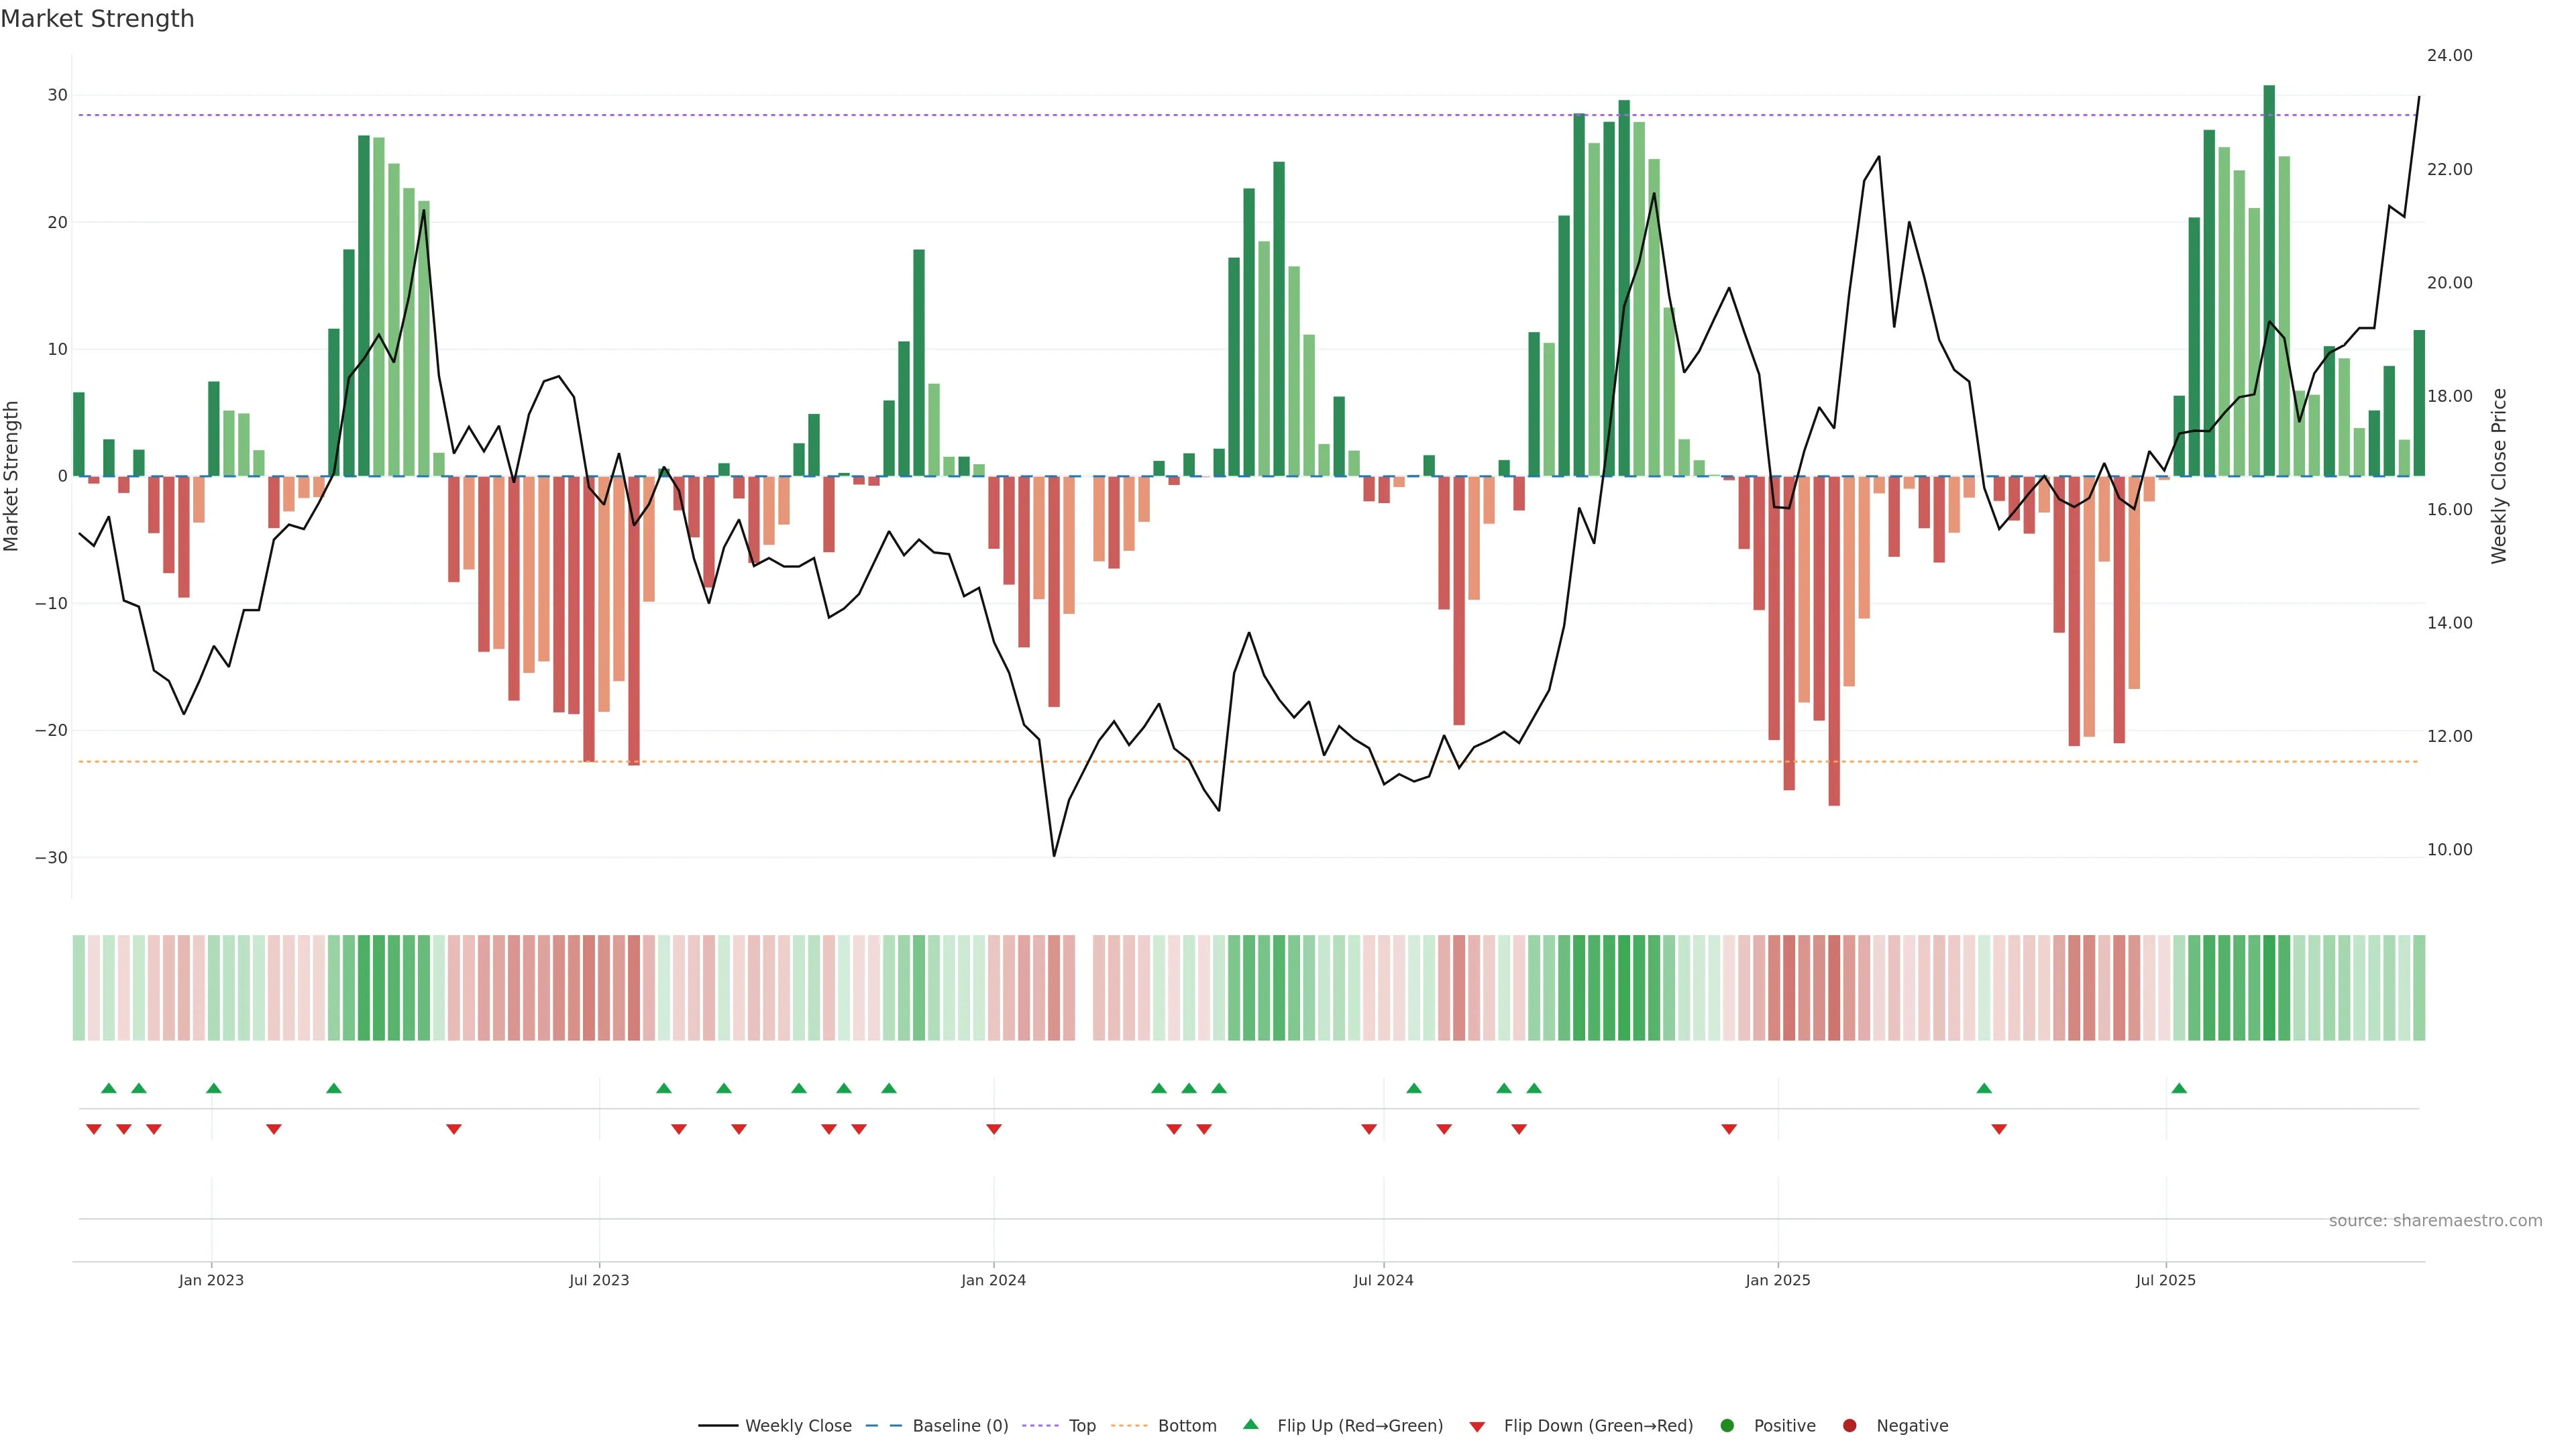The image size is (2576, 1449).
Task: Click the Market Strength chart title
Action: [97, 19]
